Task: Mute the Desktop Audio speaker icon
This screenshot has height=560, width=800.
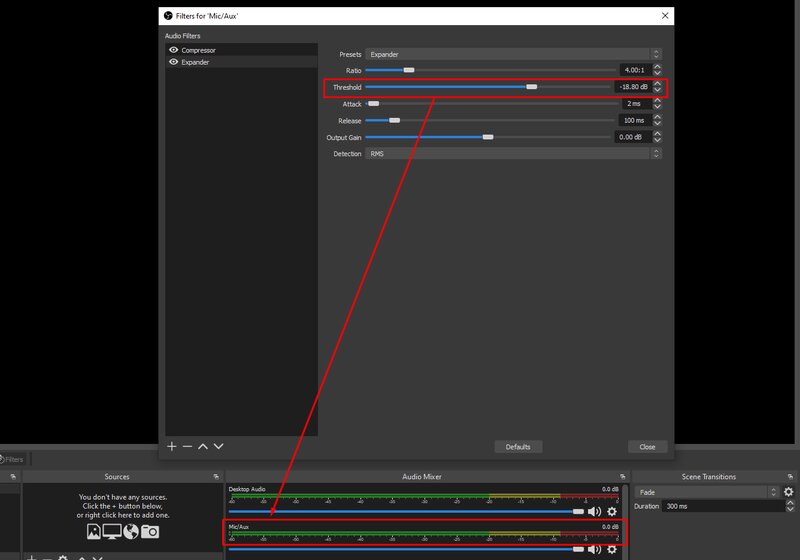Action: pyautogui.click(x=594, y=511)
